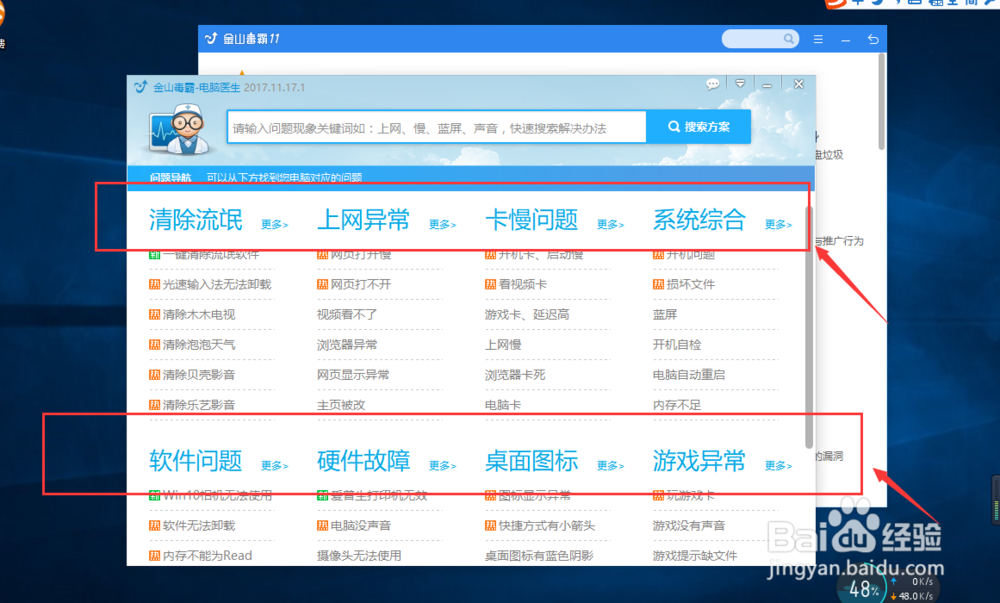
Task: Click 电脑没声音 entry
Action: coord(360,525)
